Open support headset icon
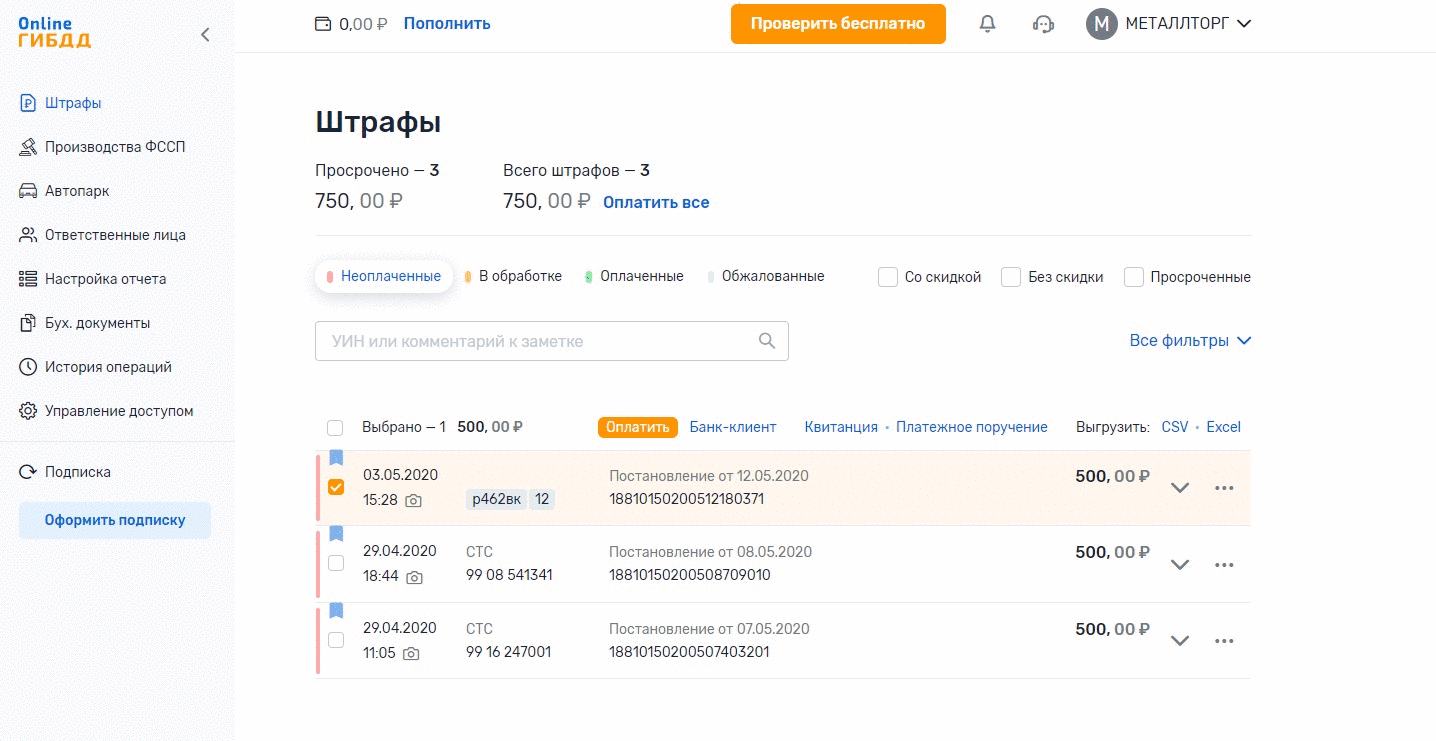 [x=1043, y=24]
